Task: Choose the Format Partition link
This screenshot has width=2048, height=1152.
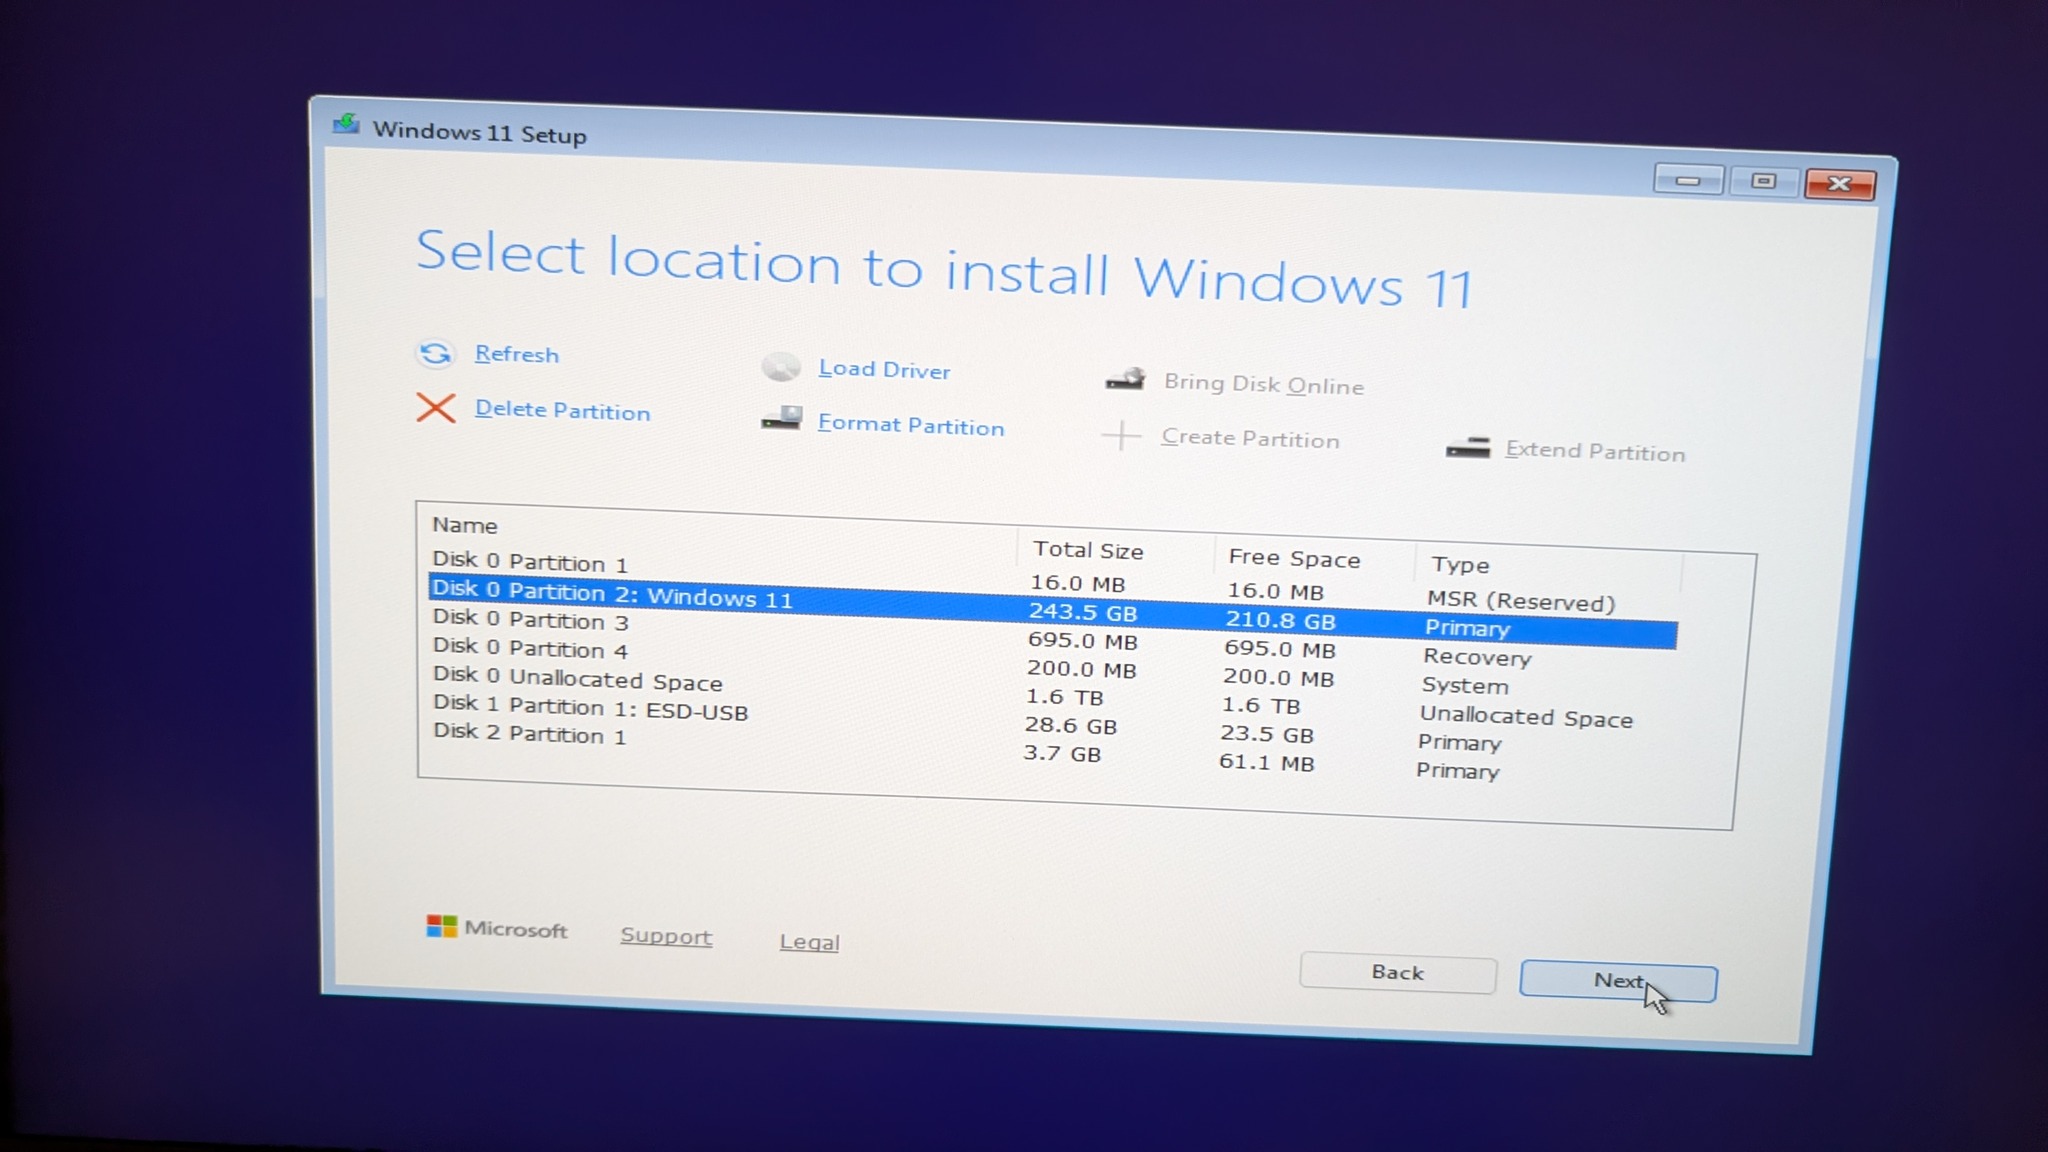Action: pos(911,425)
